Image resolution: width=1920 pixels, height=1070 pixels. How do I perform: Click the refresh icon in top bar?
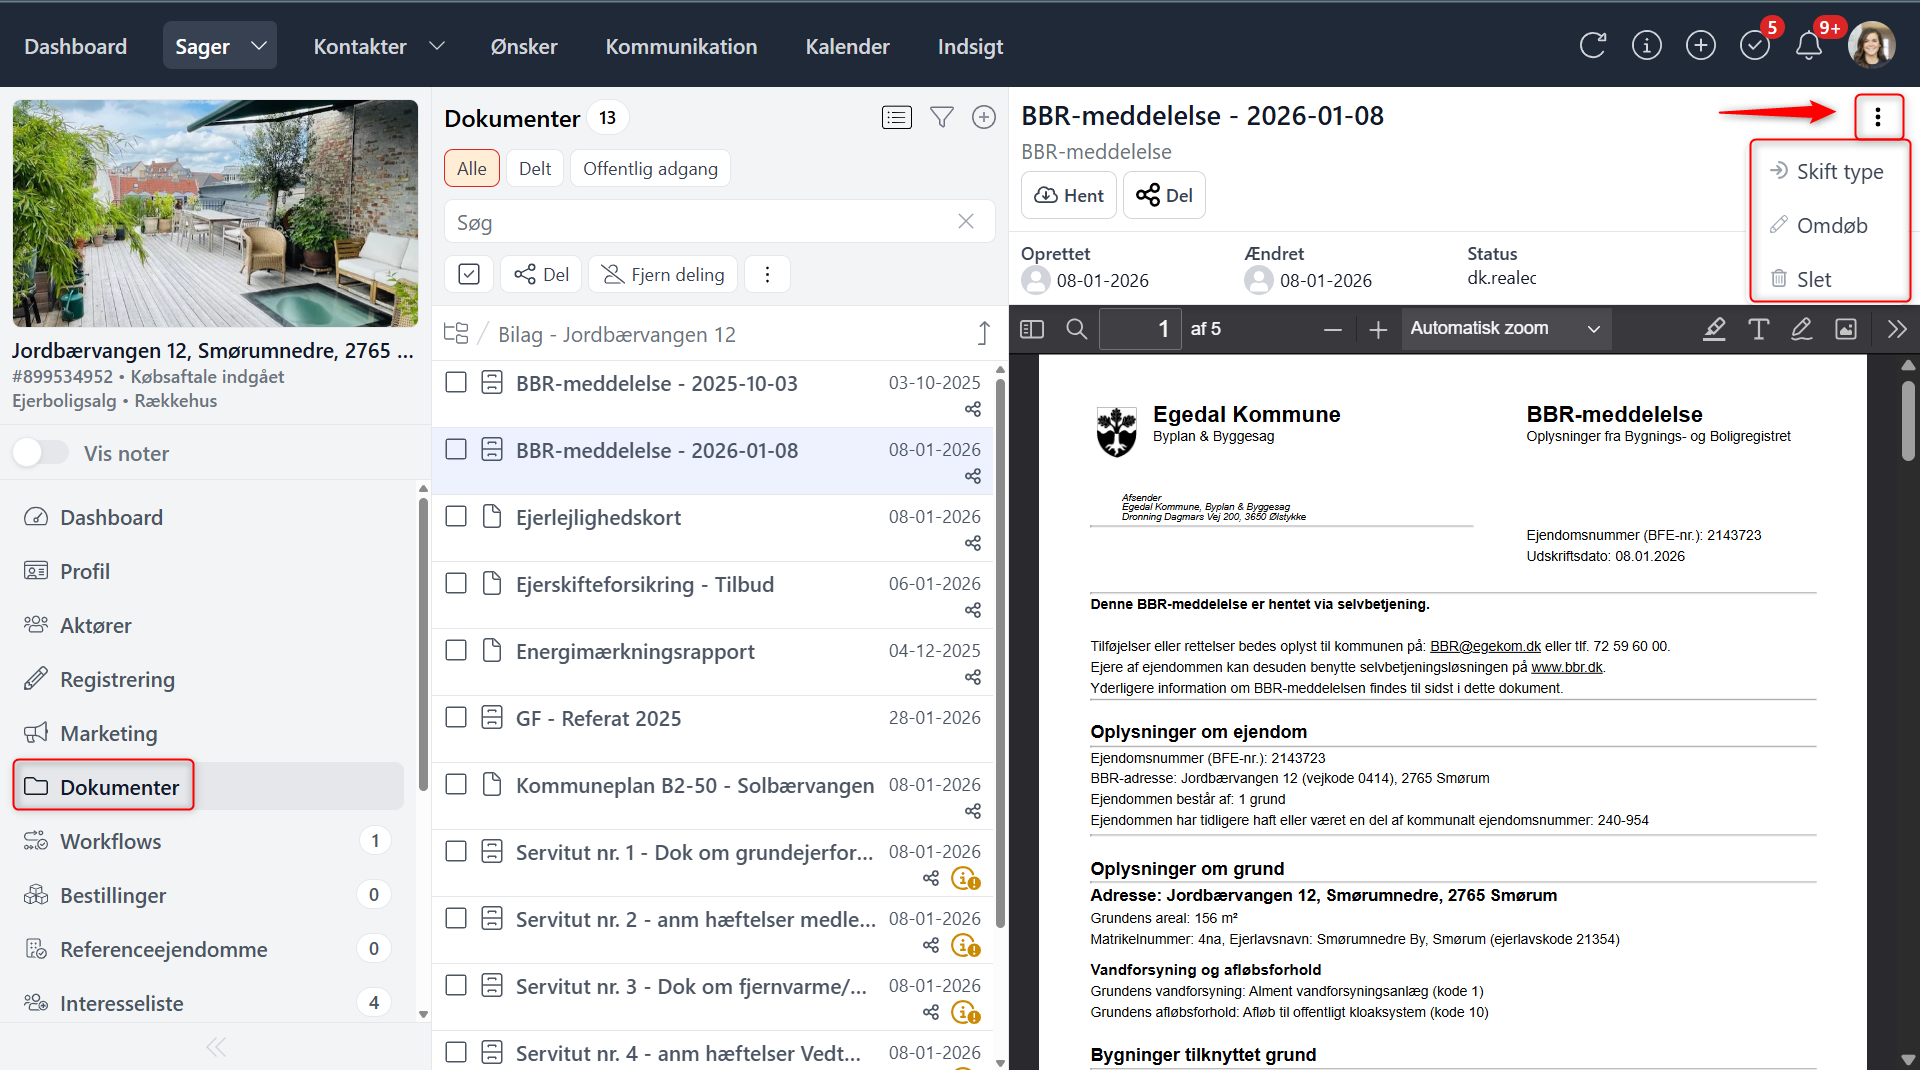coord(1592,46)
